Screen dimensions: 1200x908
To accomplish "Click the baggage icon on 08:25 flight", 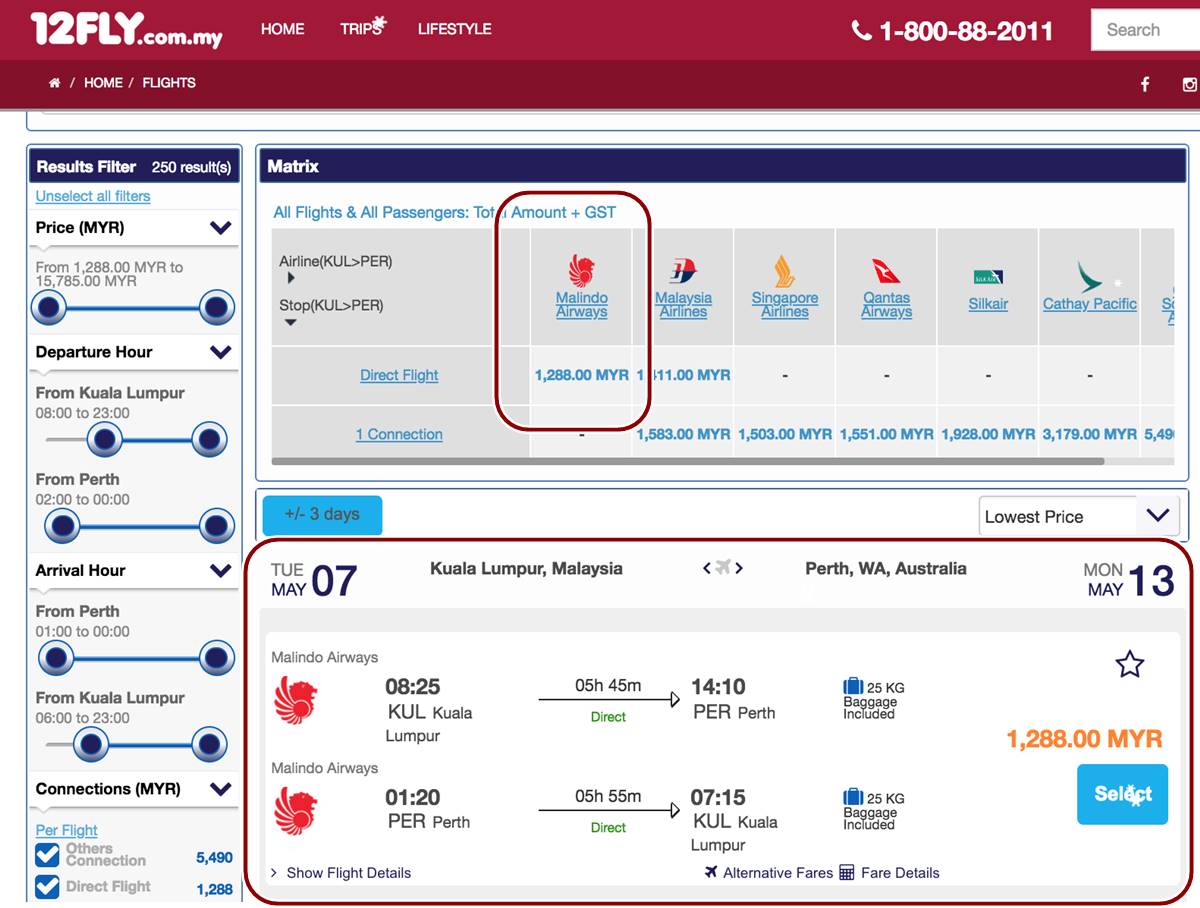I will click(853, 686).
